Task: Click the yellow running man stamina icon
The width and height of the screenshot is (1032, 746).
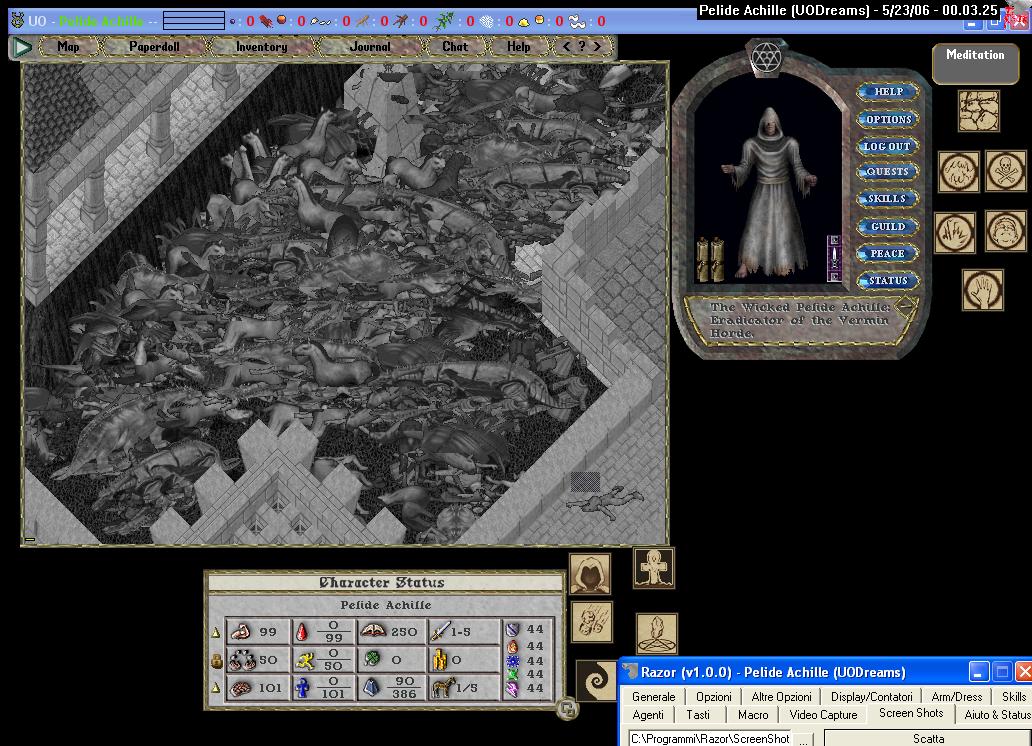Action: (x=305, y=660)
